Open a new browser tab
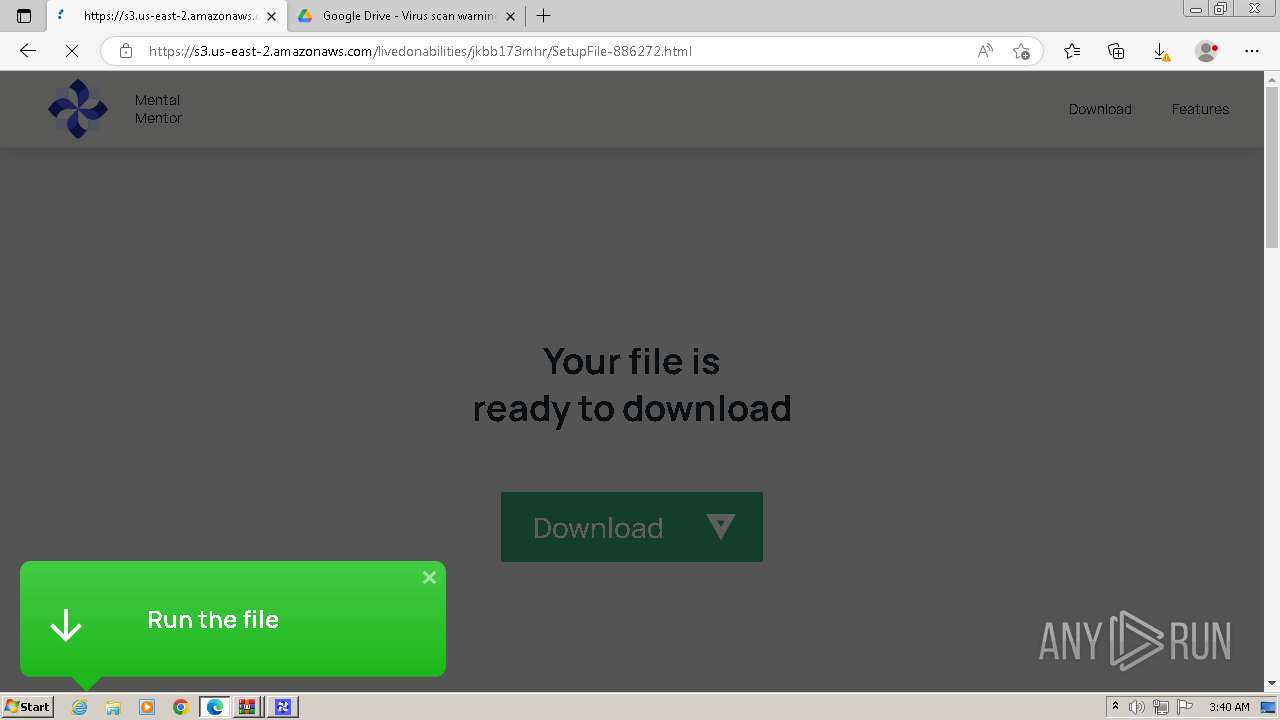This screenshot has width=1280, height=720. [543, 16]
